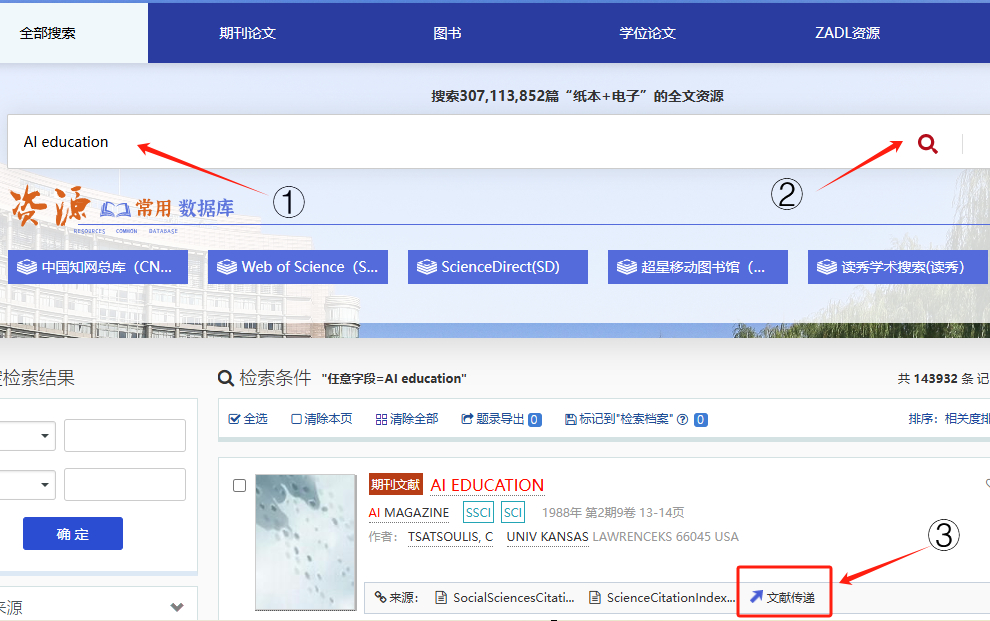Click the AI EDUCATION result cover thumbnail
This screenshot has height=621, width=990.
coord(306,542)
